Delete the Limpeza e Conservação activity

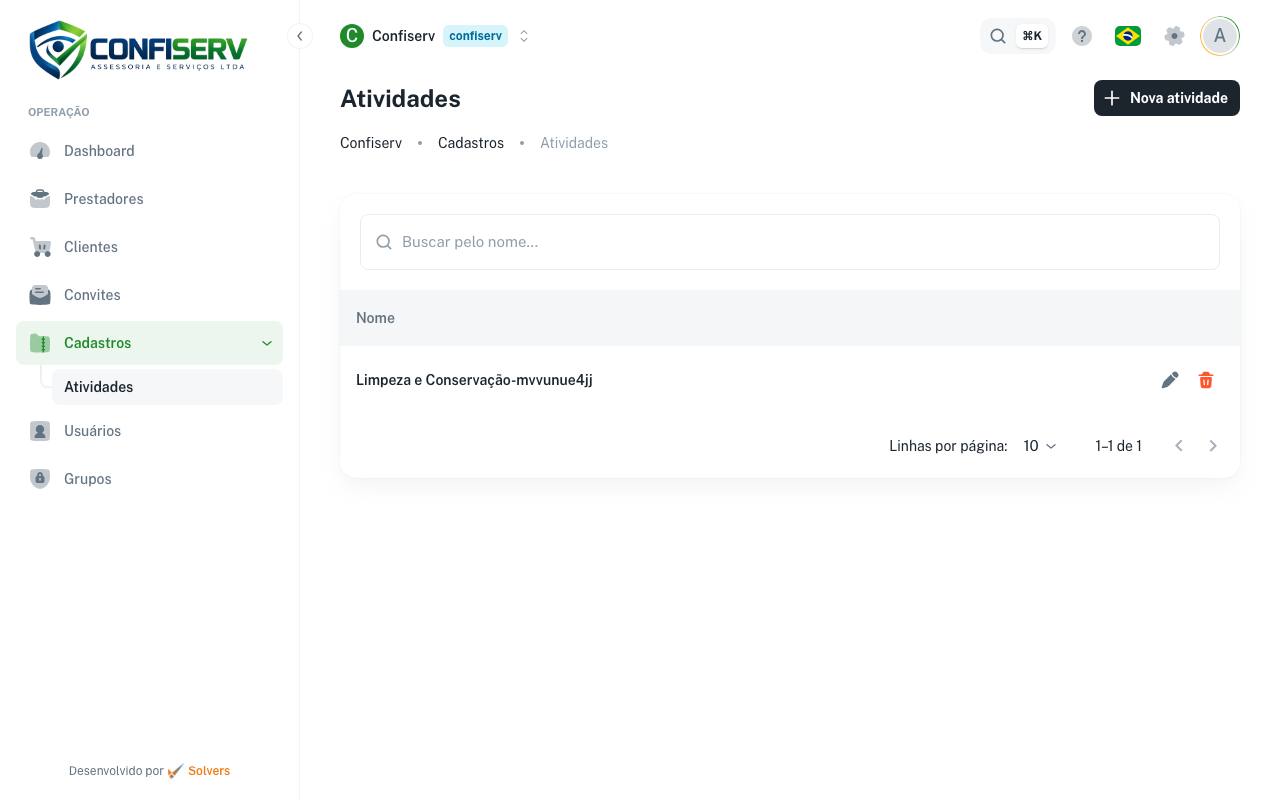click(1206, 380)
